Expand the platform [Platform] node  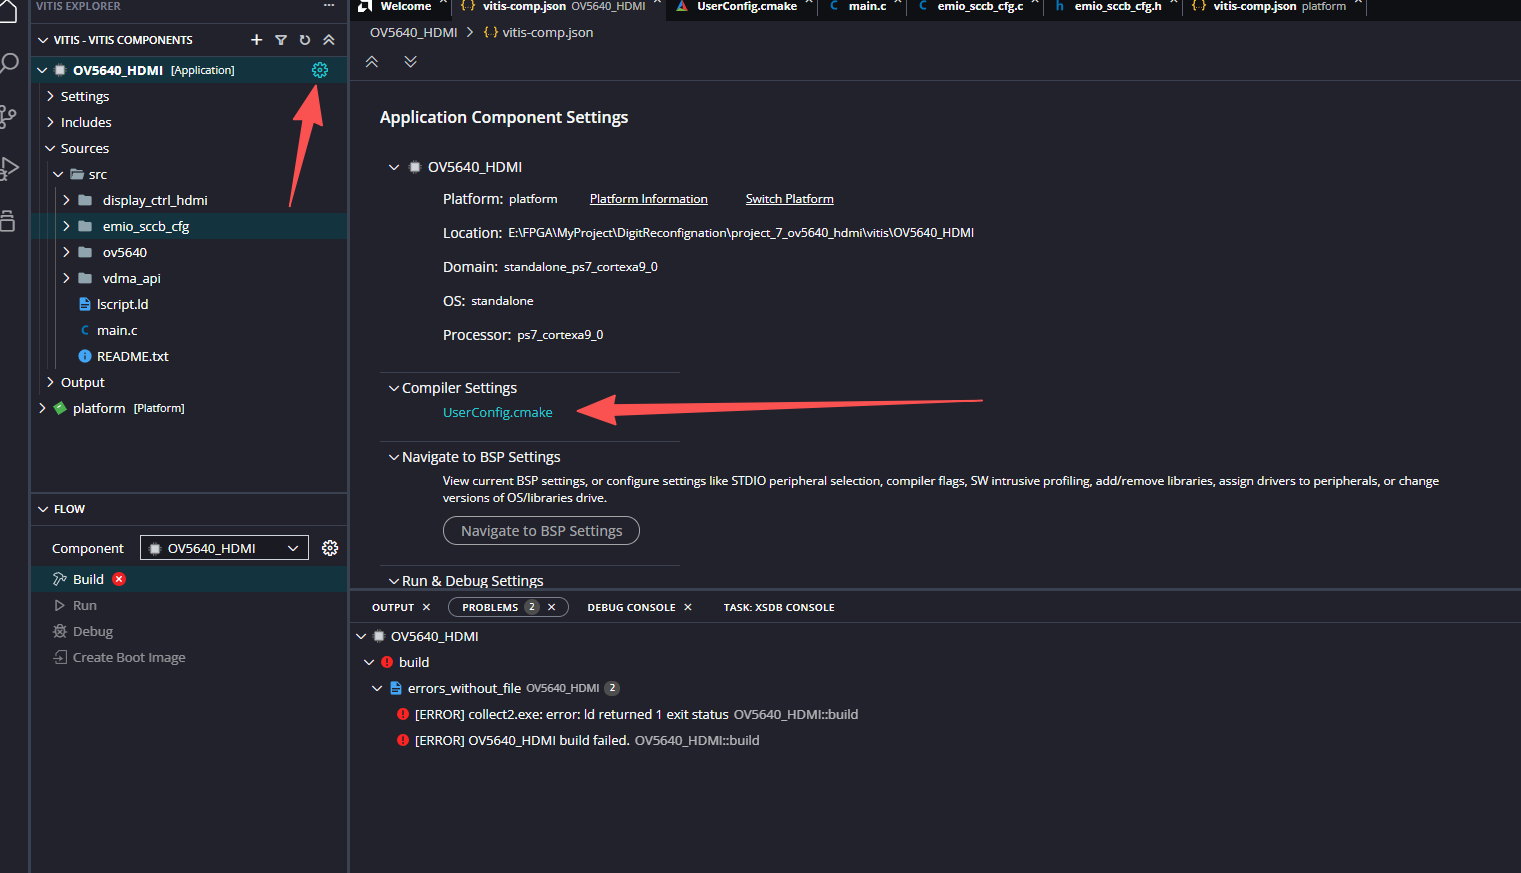point(42,408)
